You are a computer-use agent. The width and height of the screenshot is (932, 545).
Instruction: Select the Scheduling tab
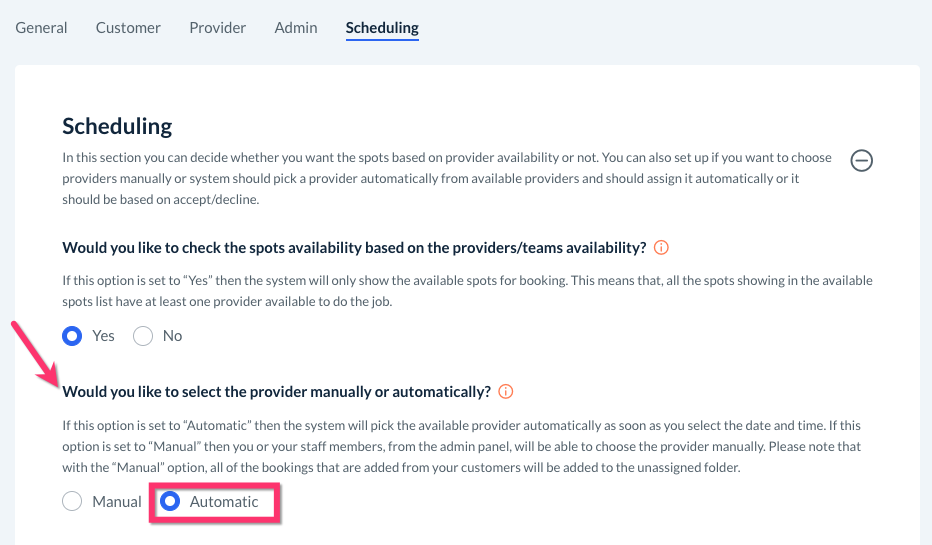[x=382, y=28]
